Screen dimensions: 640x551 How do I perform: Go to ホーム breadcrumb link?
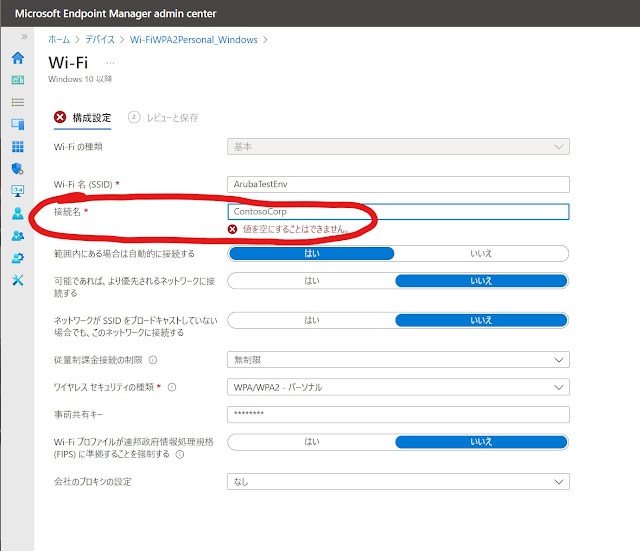pos(59,40)
